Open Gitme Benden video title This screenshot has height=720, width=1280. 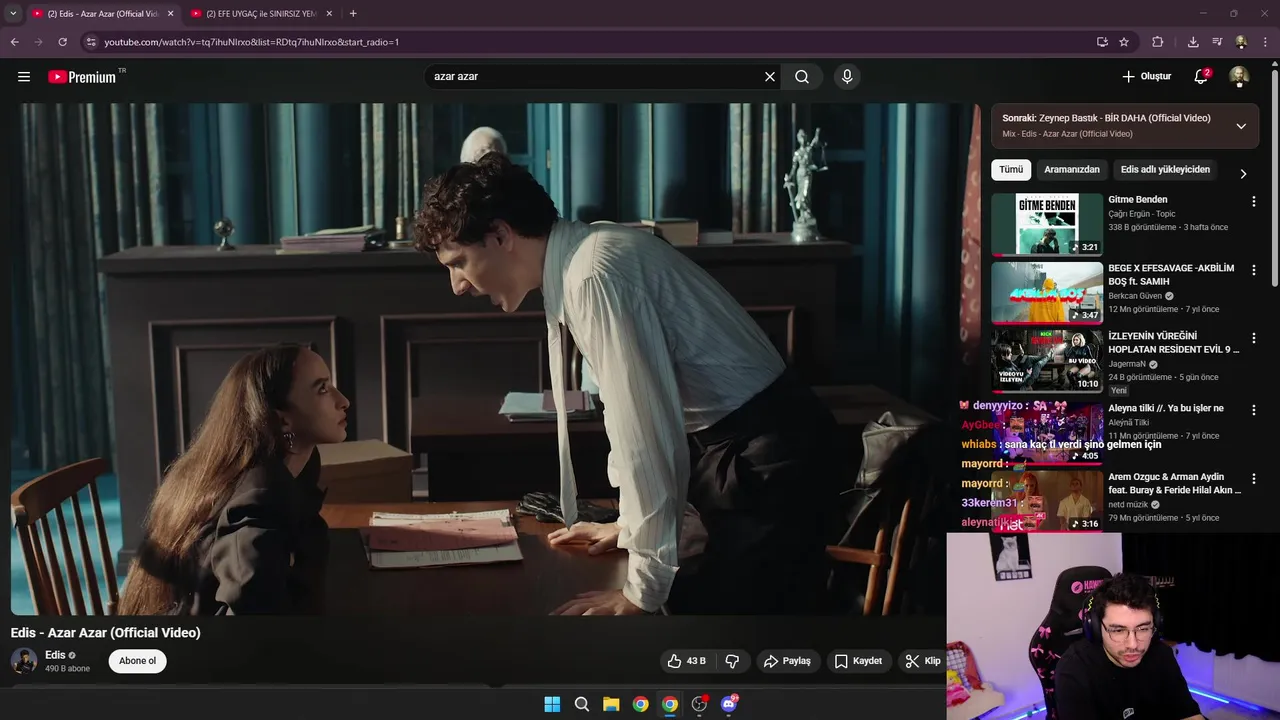pos(1137,200)
